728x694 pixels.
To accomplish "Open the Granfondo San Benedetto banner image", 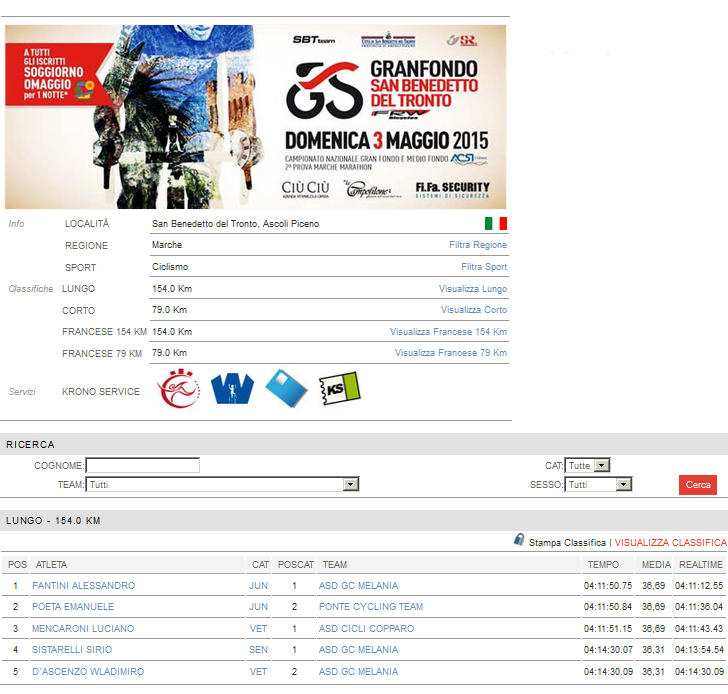I will point(255,117).
